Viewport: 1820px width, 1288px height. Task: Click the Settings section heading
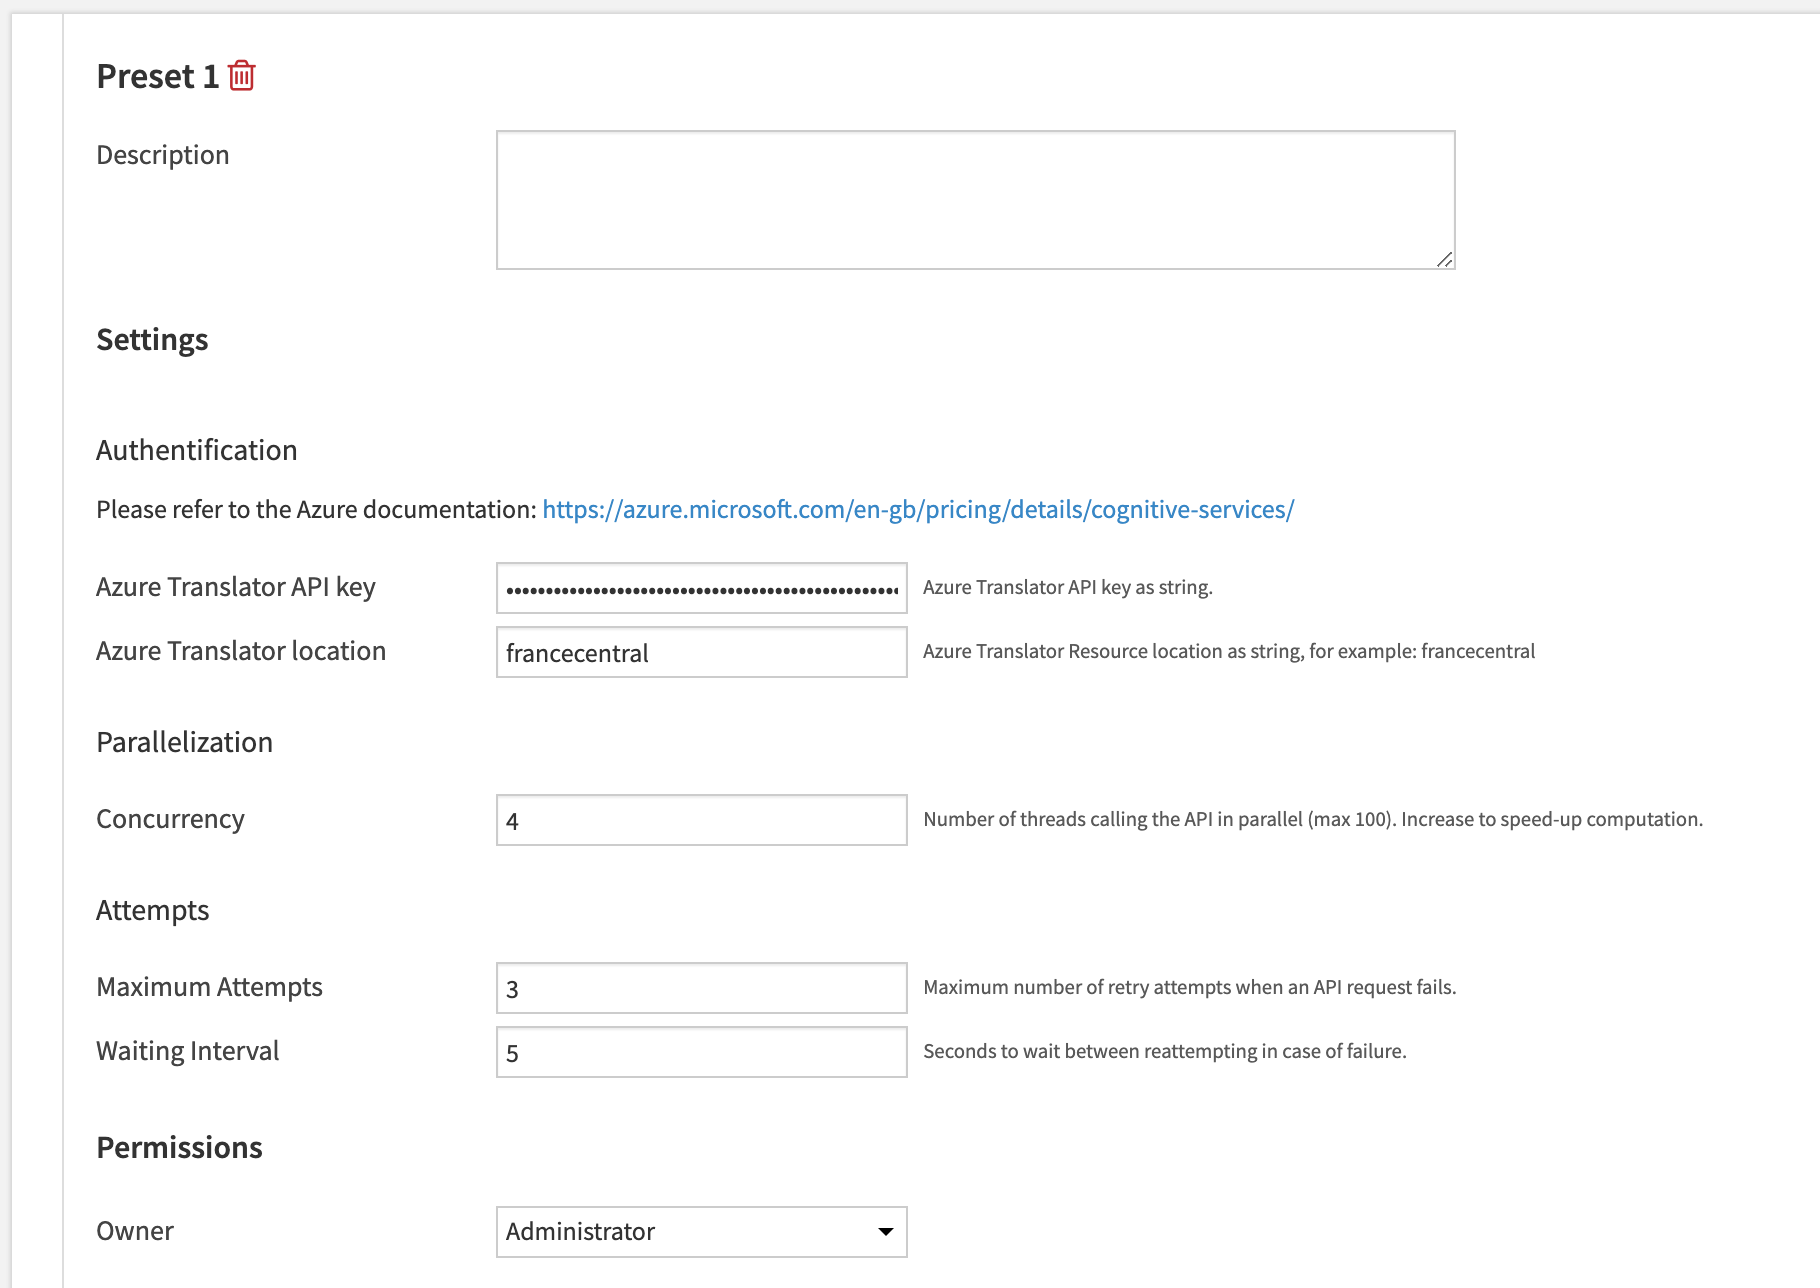(x=152, y=339)
